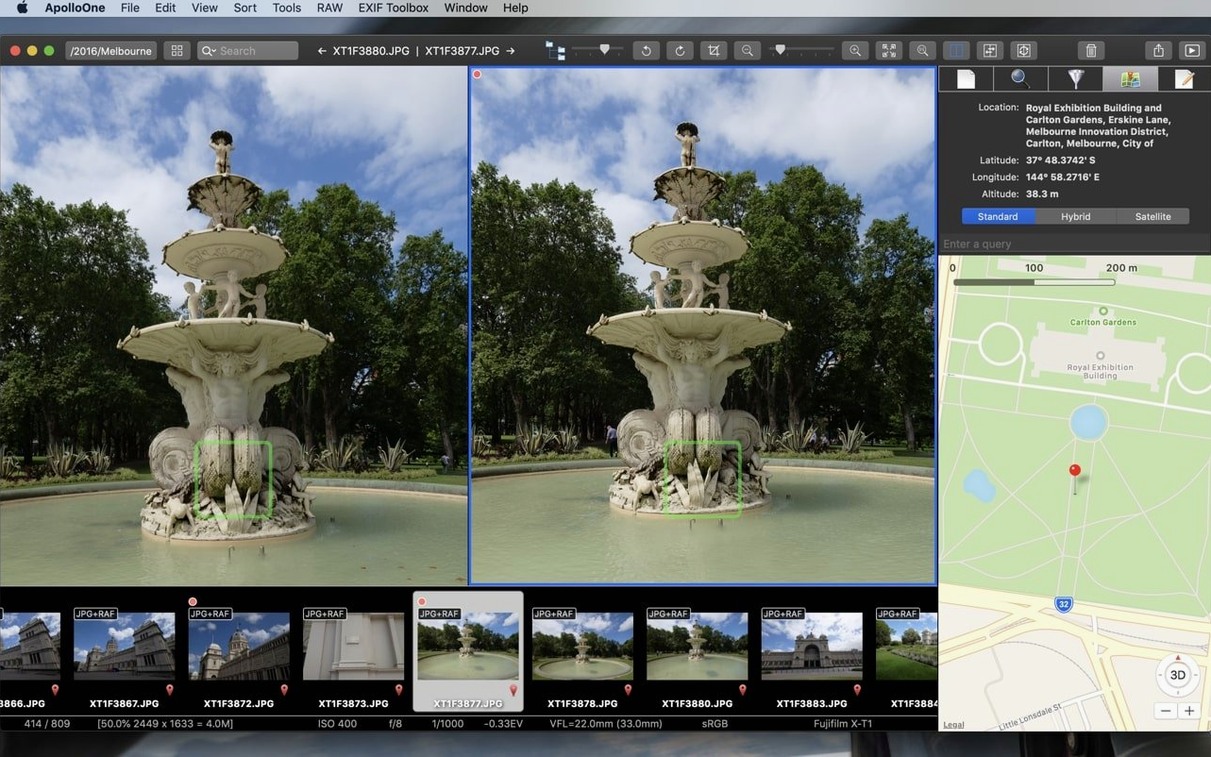The height and width of the screenshot is (757, 1211).
Task: Click Fujifilm X-T1 in status bar
Action: pos(843,723)
